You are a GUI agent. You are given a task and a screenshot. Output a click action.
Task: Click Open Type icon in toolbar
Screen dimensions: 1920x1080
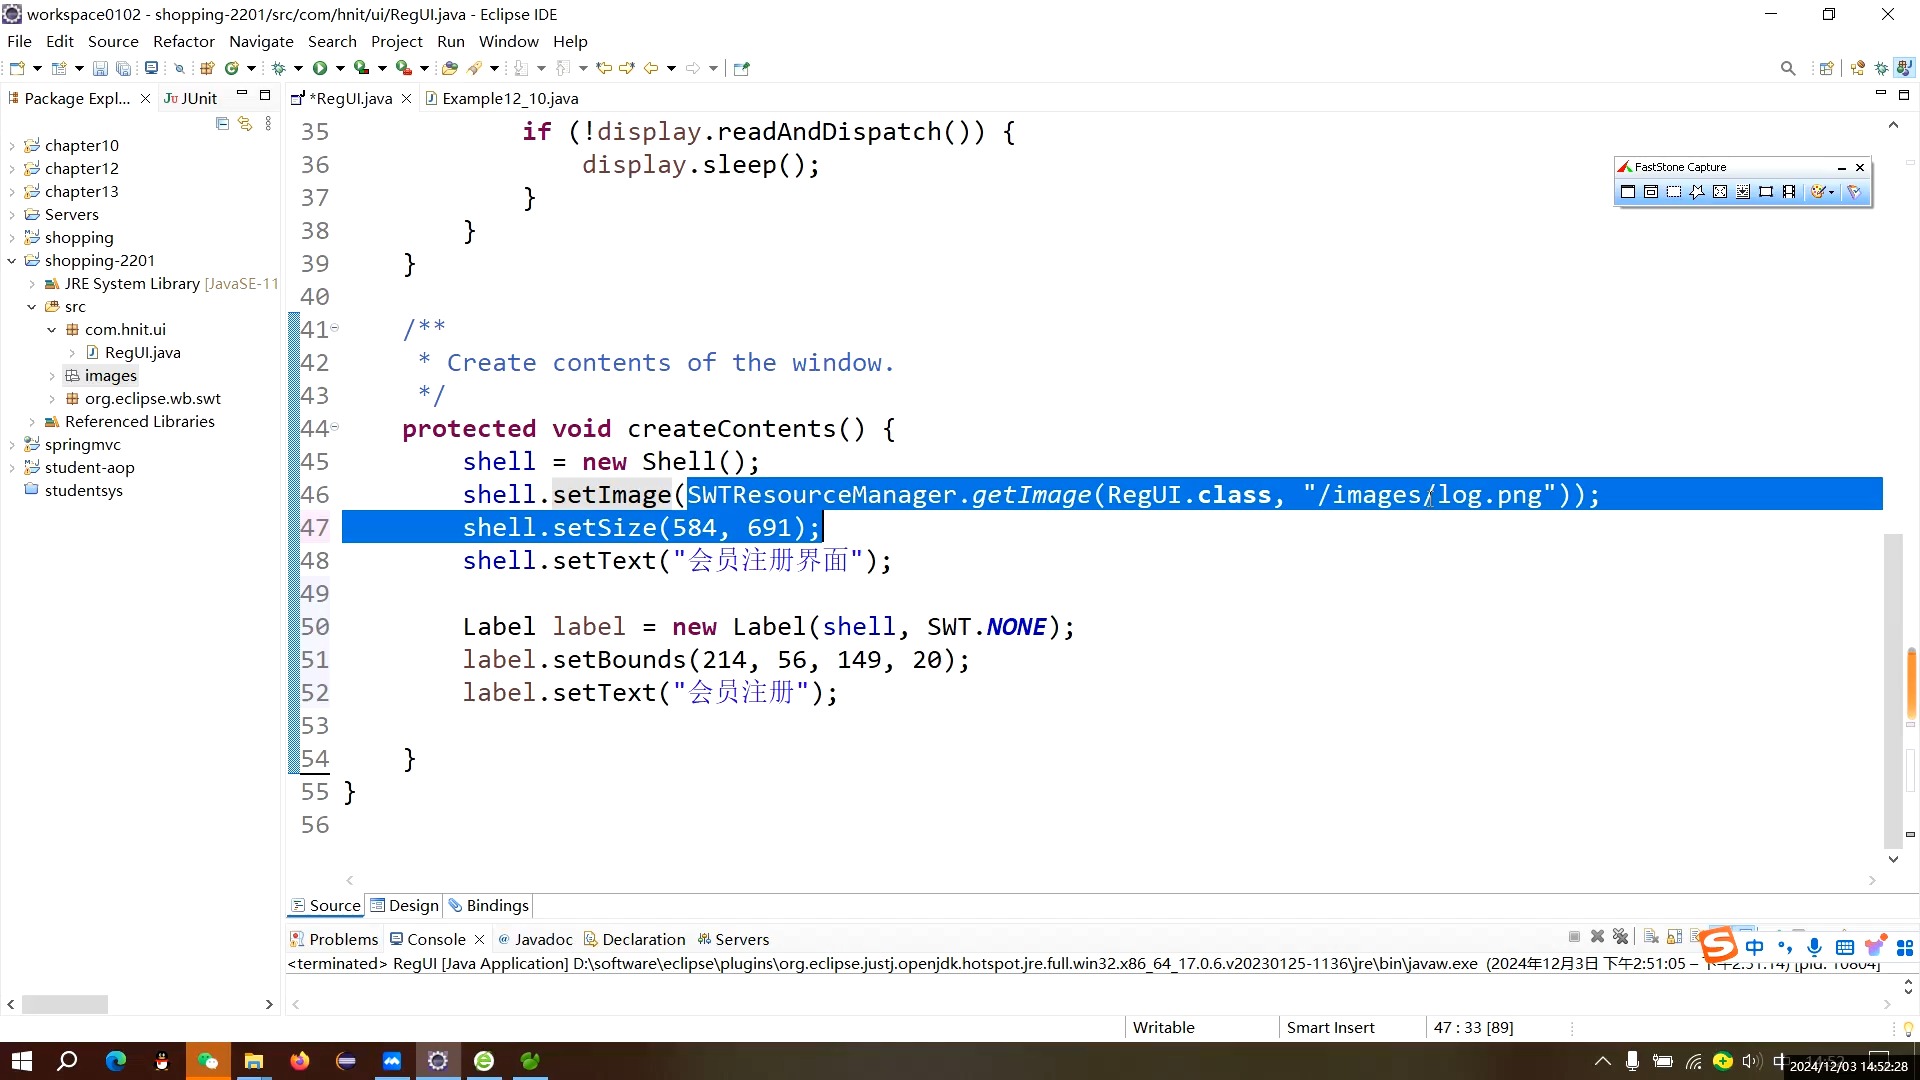click(x=450, y=68)
